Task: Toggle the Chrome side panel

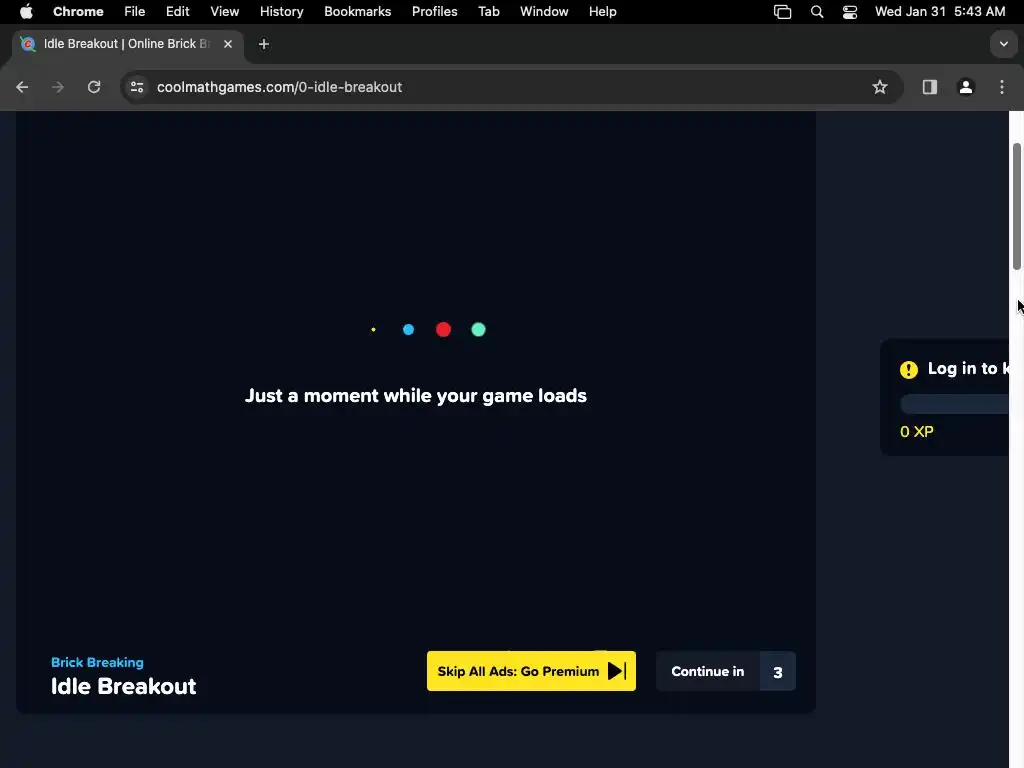Action: click(x=930, y=87)
